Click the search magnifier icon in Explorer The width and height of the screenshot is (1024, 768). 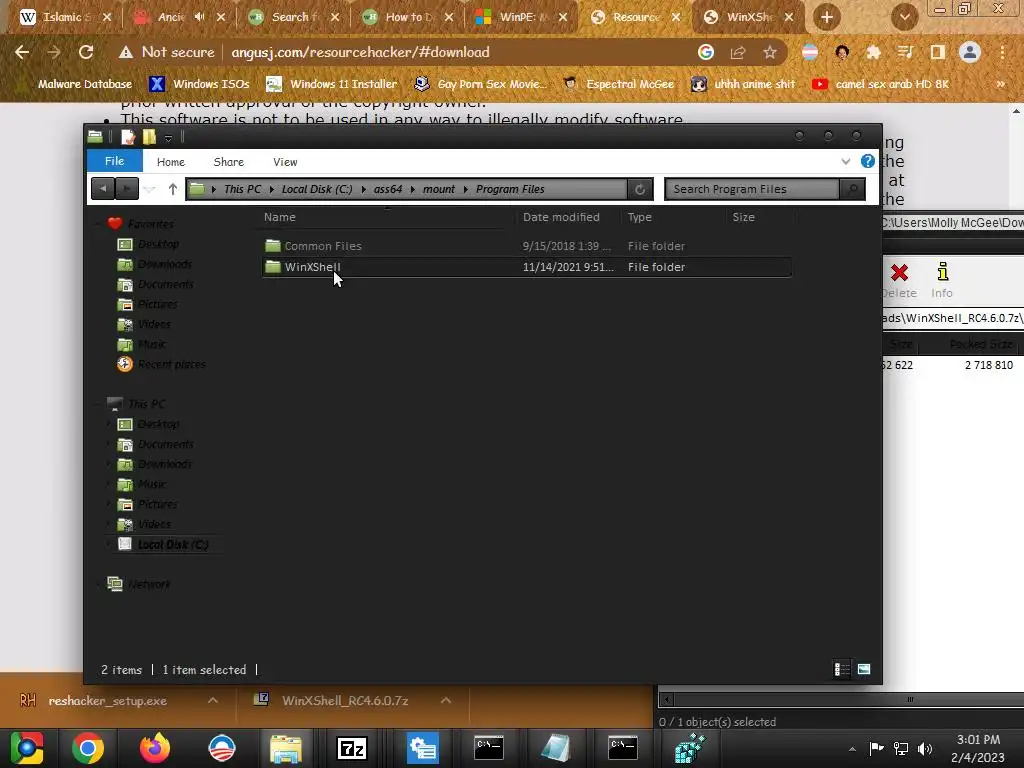(852, 189)
